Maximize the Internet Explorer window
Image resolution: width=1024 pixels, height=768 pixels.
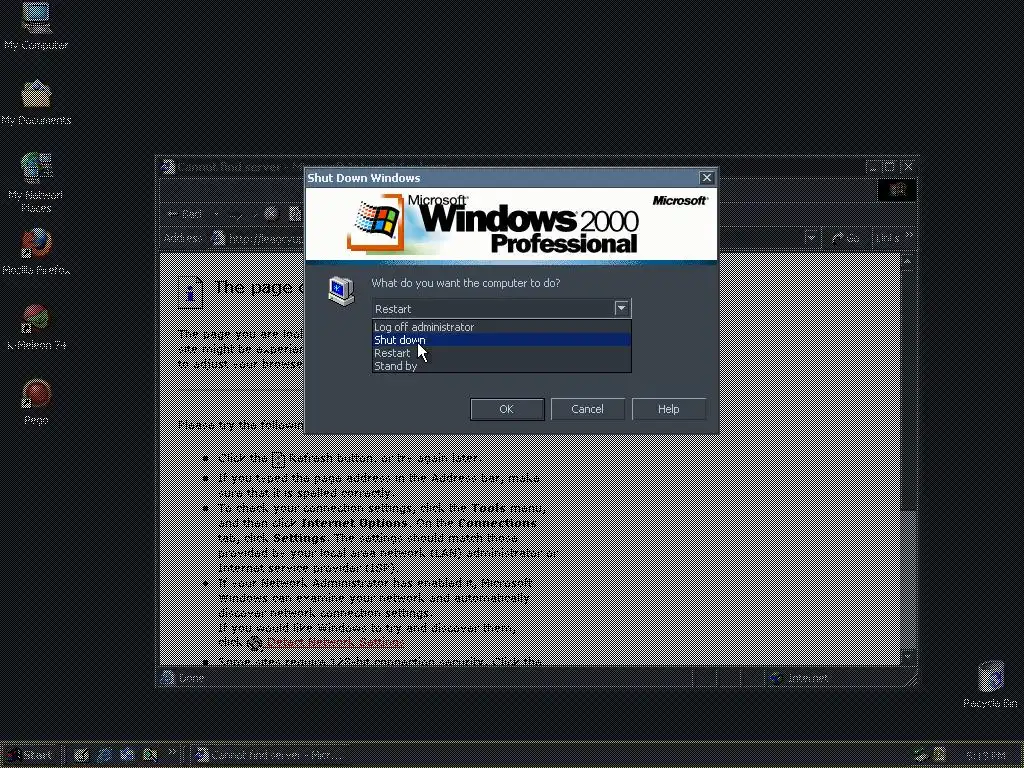(x=889, y=167)
